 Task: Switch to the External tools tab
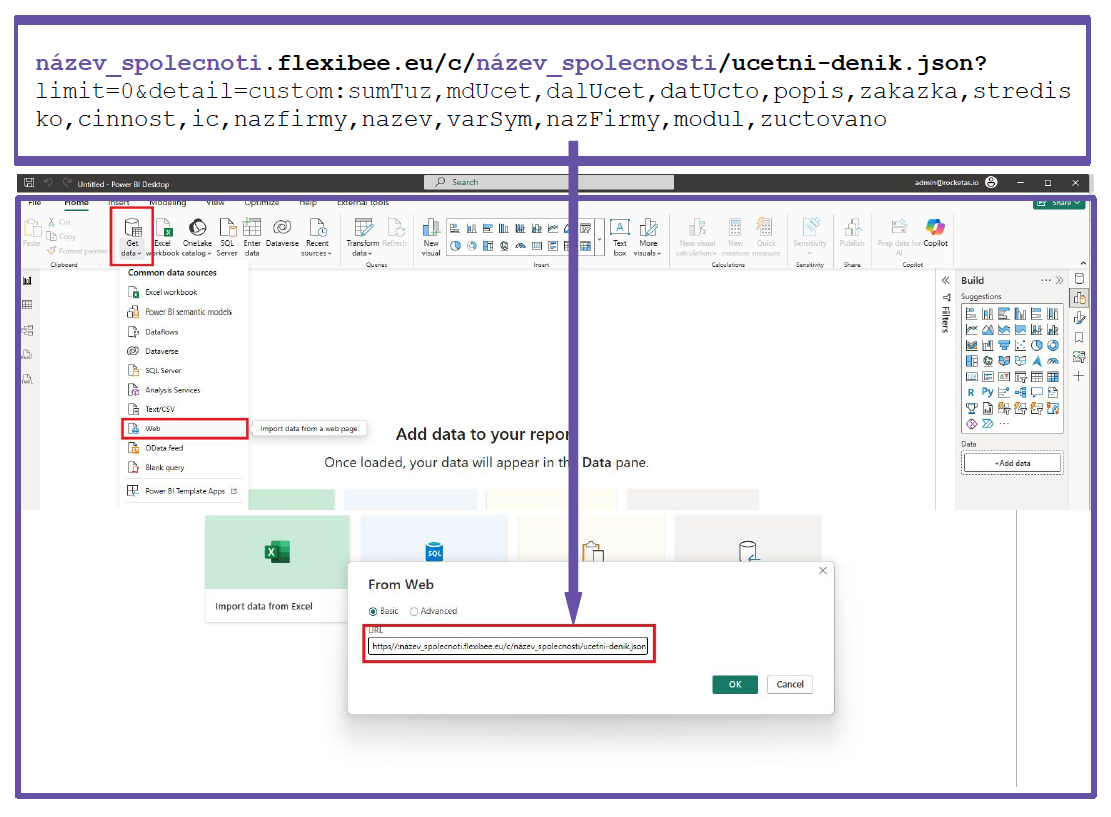[363, 203]
